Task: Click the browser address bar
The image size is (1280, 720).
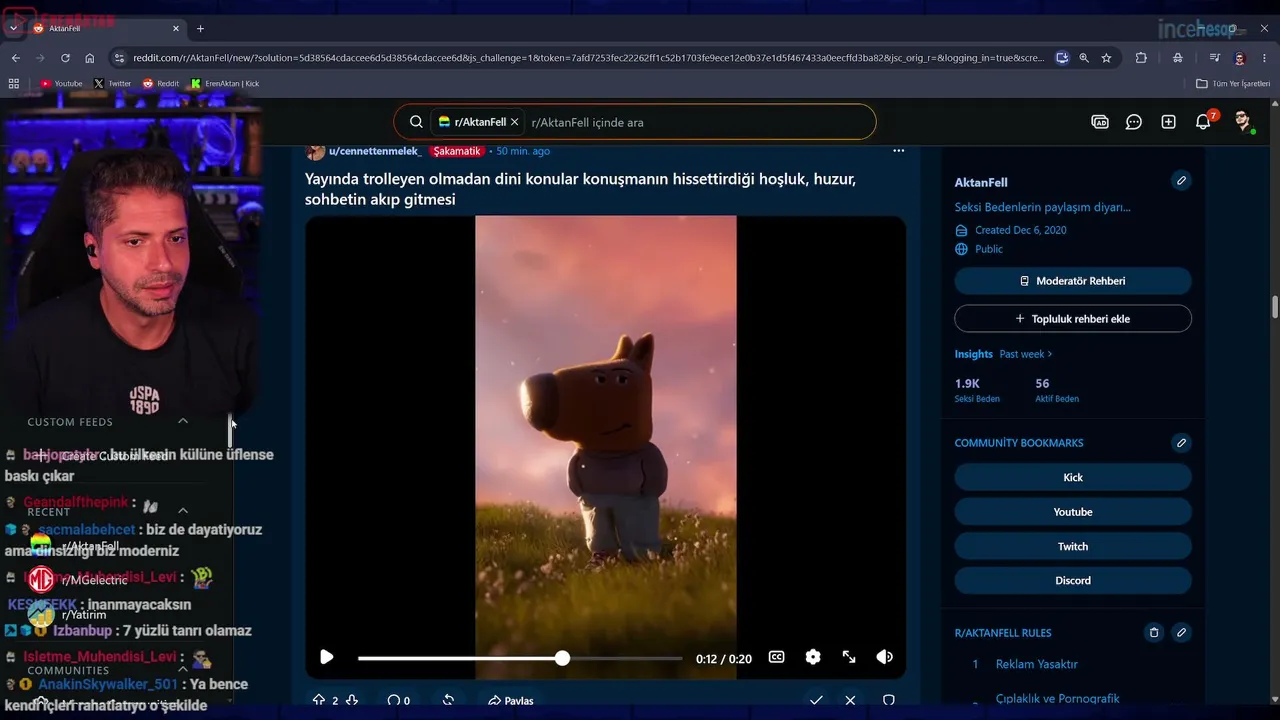Action: pos(588,58)
